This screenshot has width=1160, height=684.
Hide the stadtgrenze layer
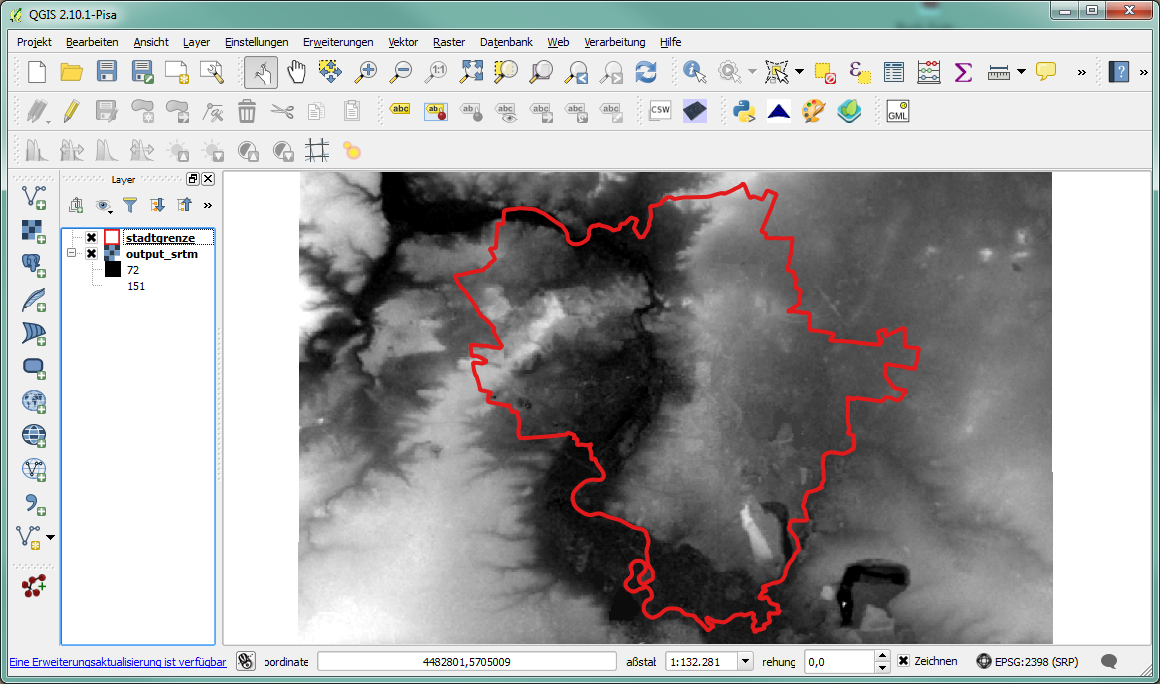point(91,238)
